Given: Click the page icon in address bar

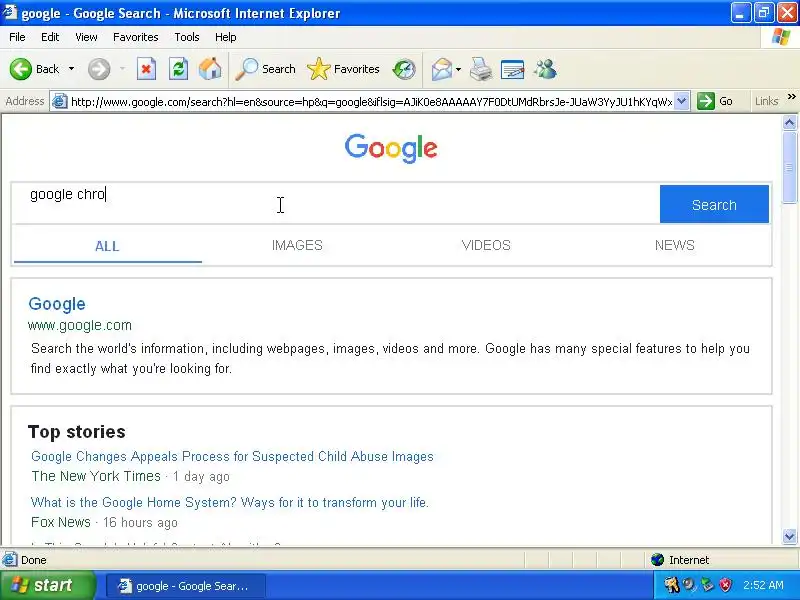Looking at the screenshot, I should [x=60, y=102].
